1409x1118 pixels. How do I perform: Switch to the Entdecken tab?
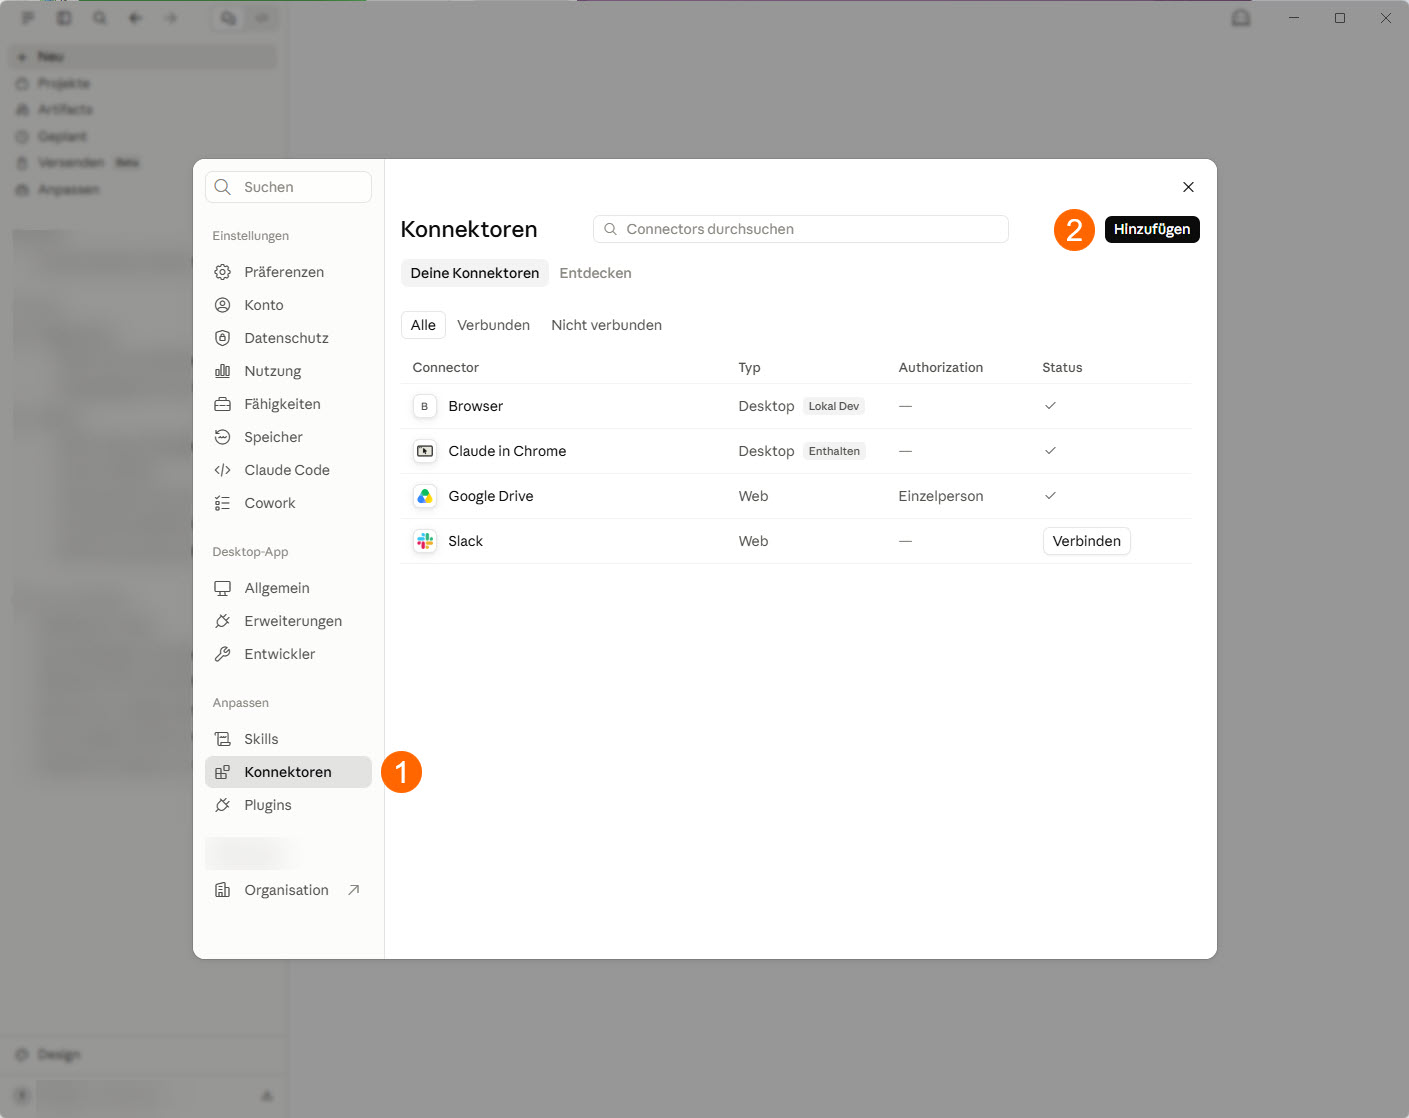pyautogui.click(x=595, y=273)
